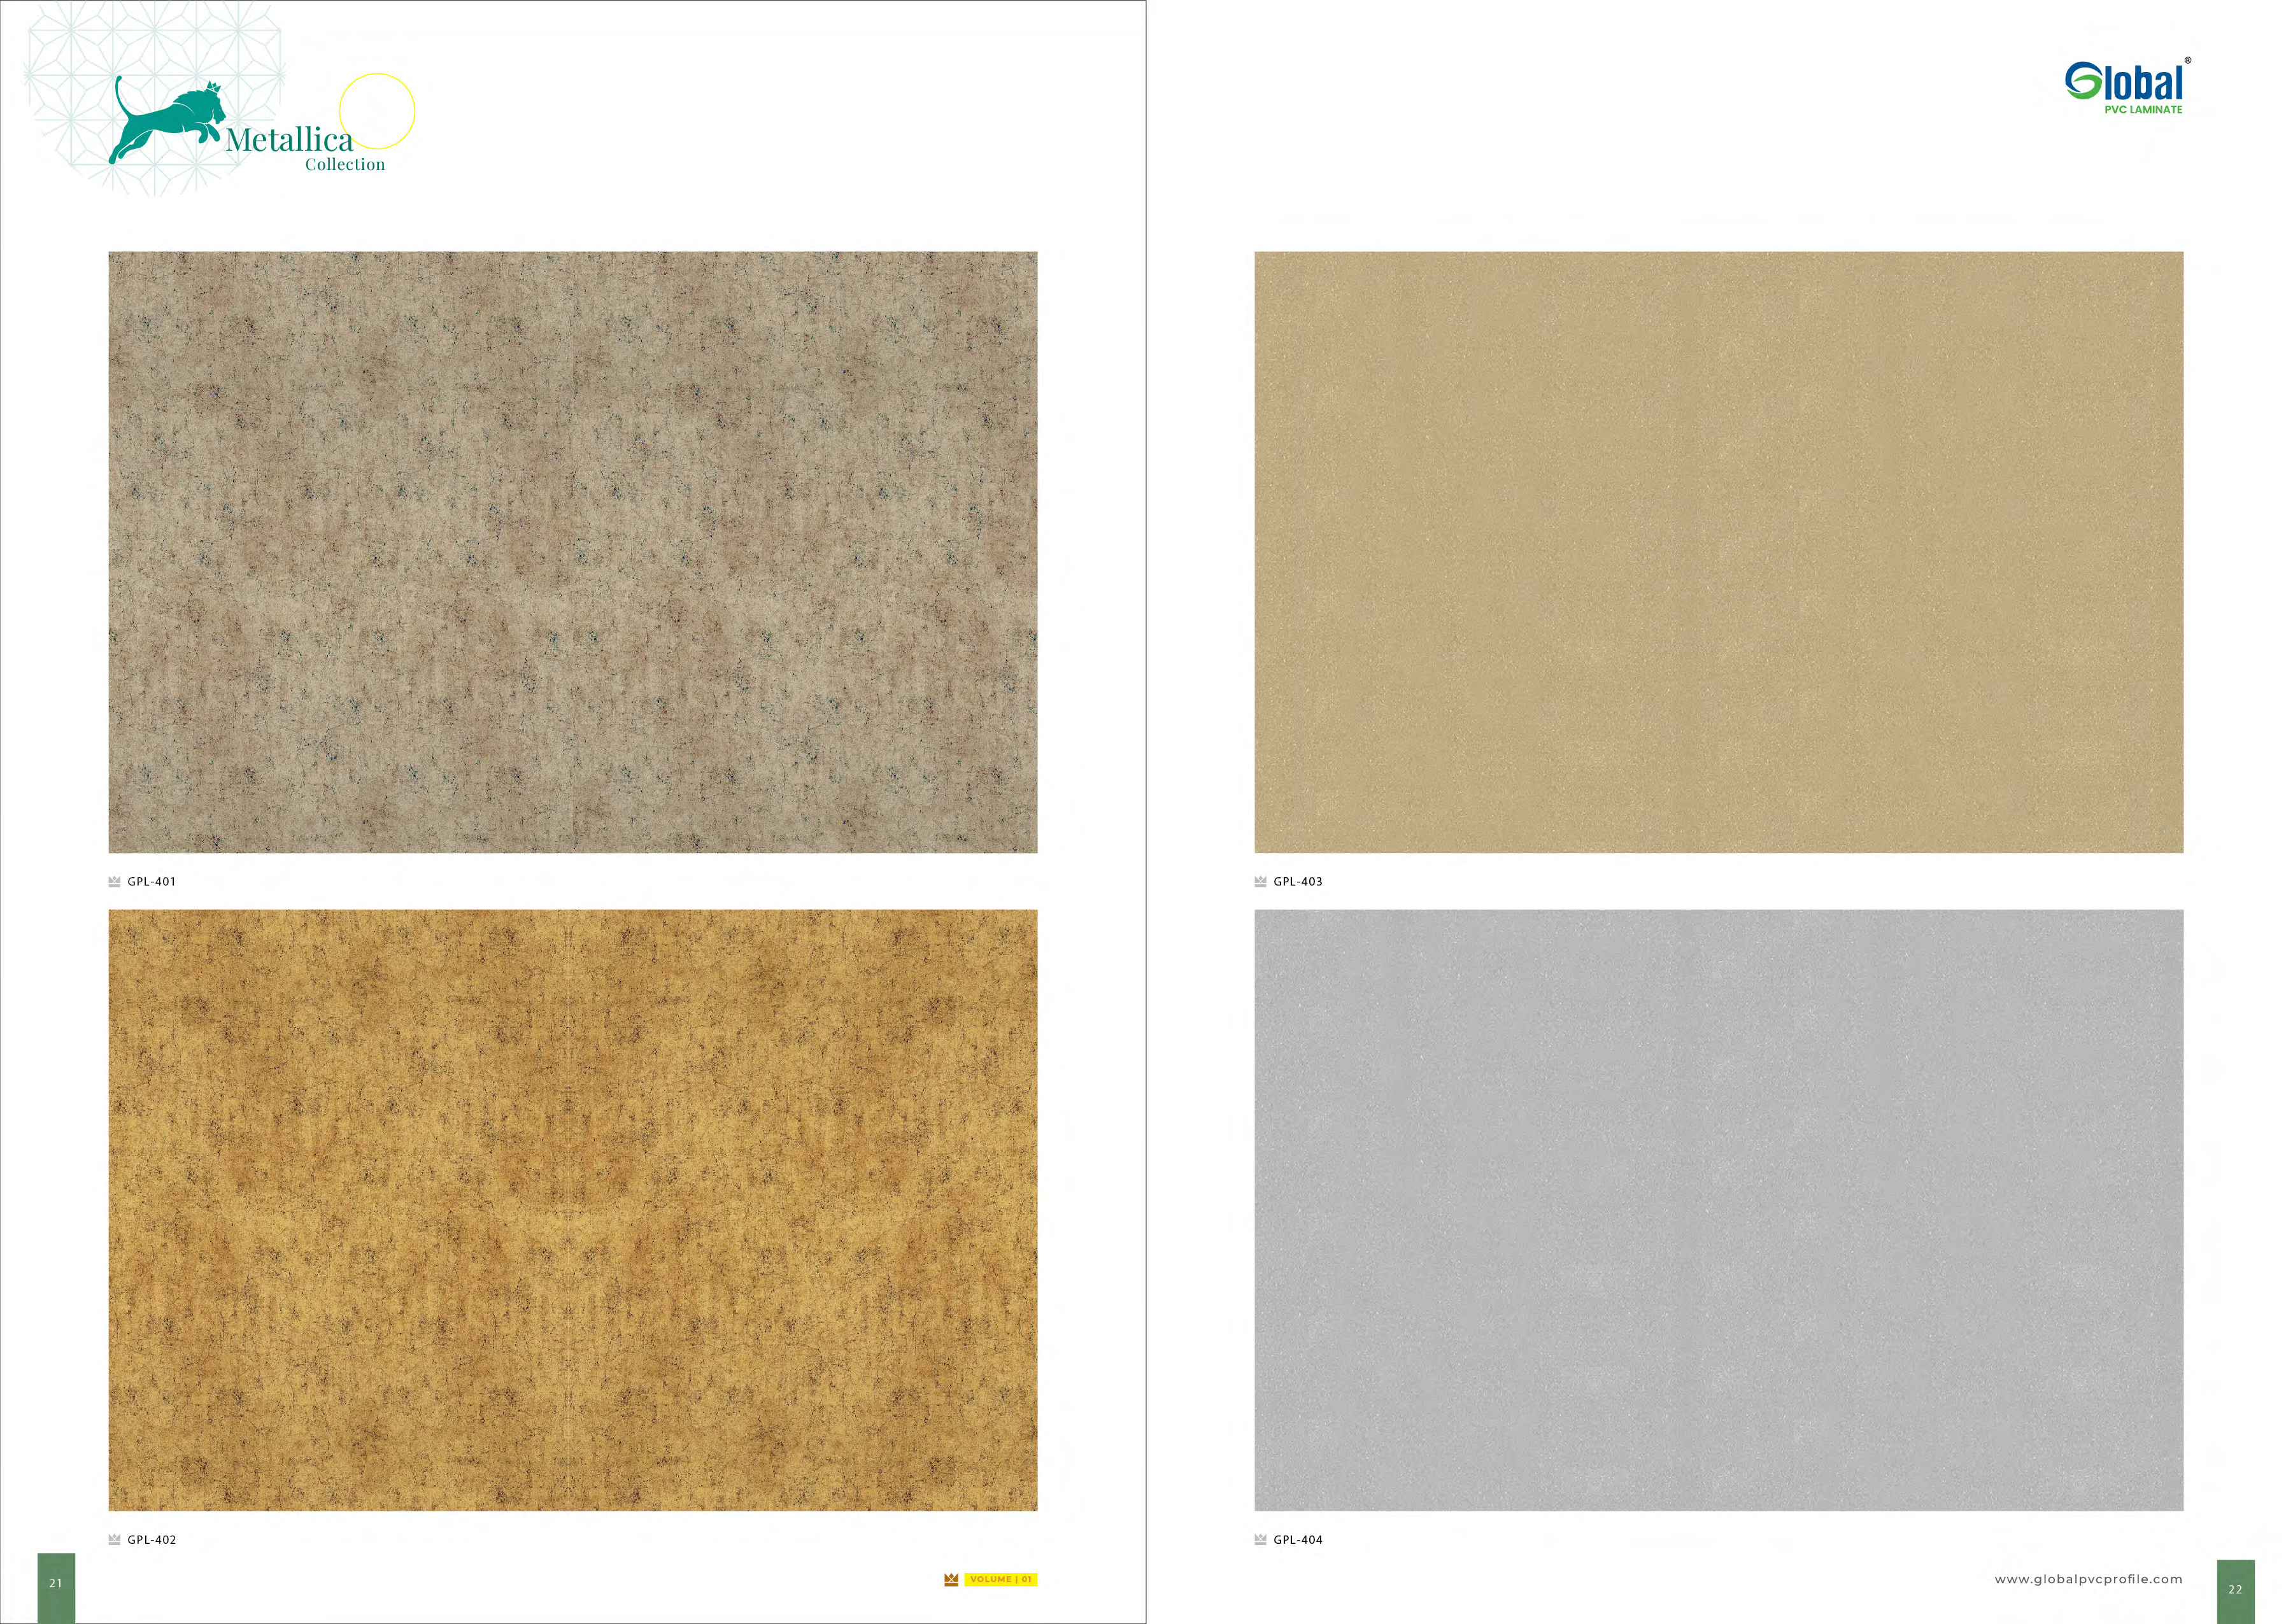This screenshot has height=1624, width=2293.
Task: Click the crown icon beside GPL-402
Action: click(x=114, y=1539)
